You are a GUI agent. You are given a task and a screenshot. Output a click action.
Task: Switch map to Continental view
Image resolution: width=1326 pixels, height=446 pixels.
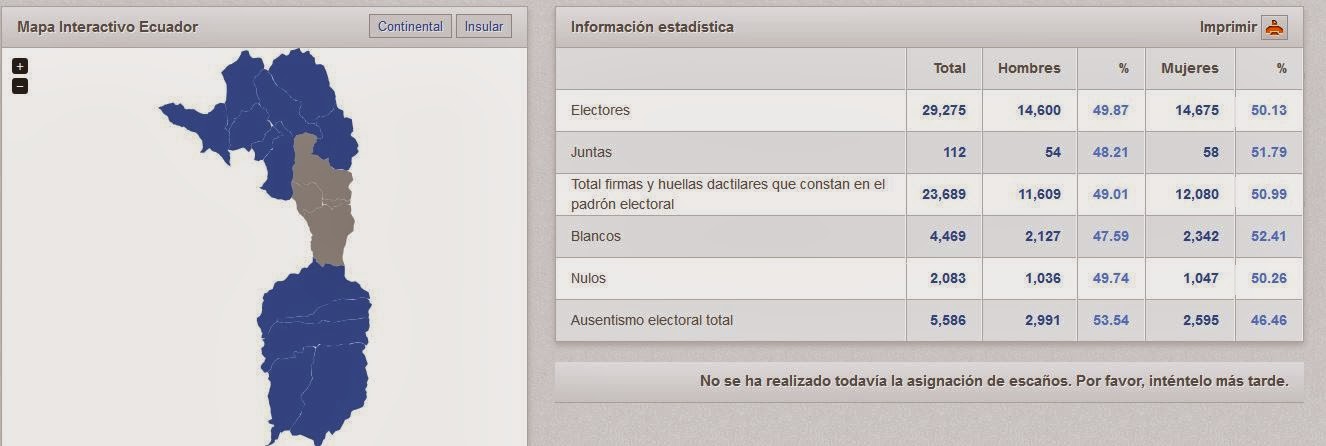(x=410, y=27)
